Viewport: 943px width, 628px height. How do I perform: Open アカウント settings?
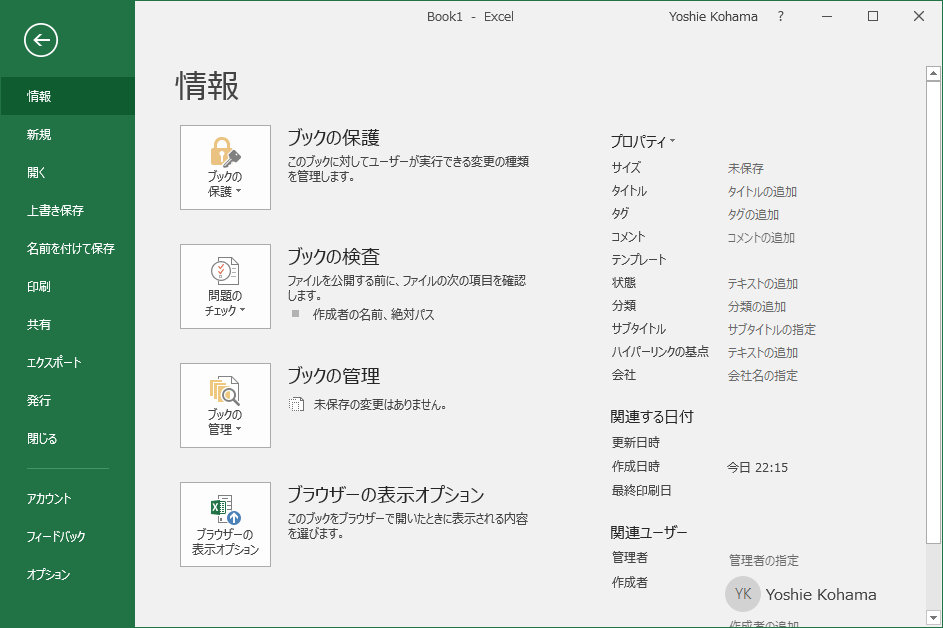click(67, 498)
